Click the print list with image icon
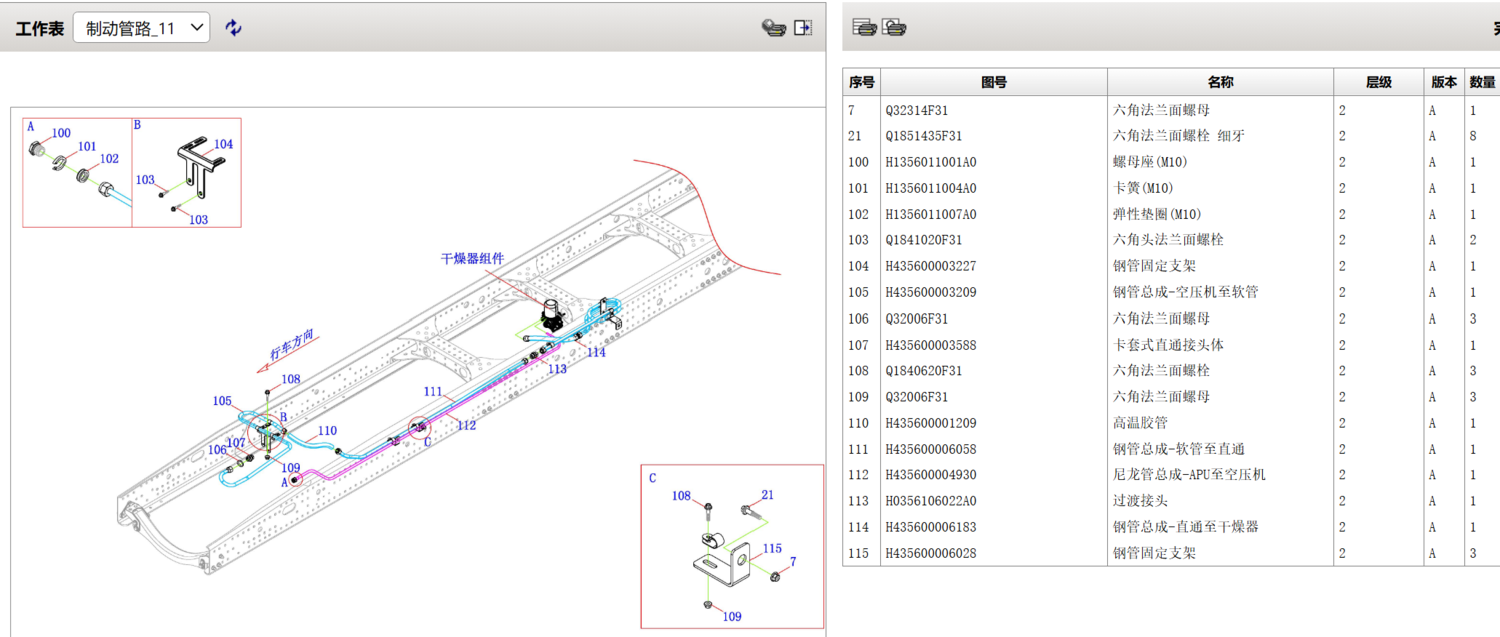Screen dimensions: 1500x637 coord(893,27)
